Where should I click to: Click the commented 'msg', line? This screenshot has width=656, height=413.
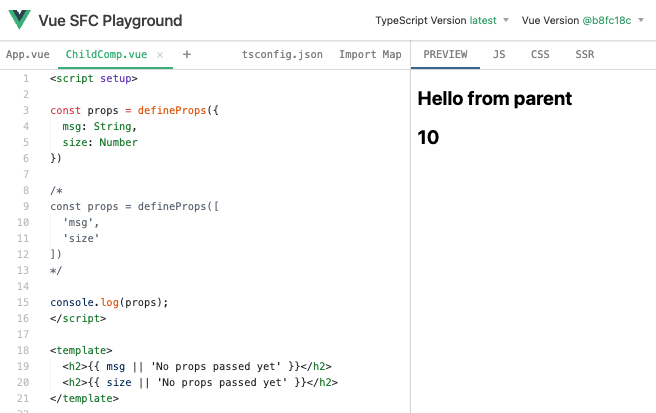click(x=81, y=223)
